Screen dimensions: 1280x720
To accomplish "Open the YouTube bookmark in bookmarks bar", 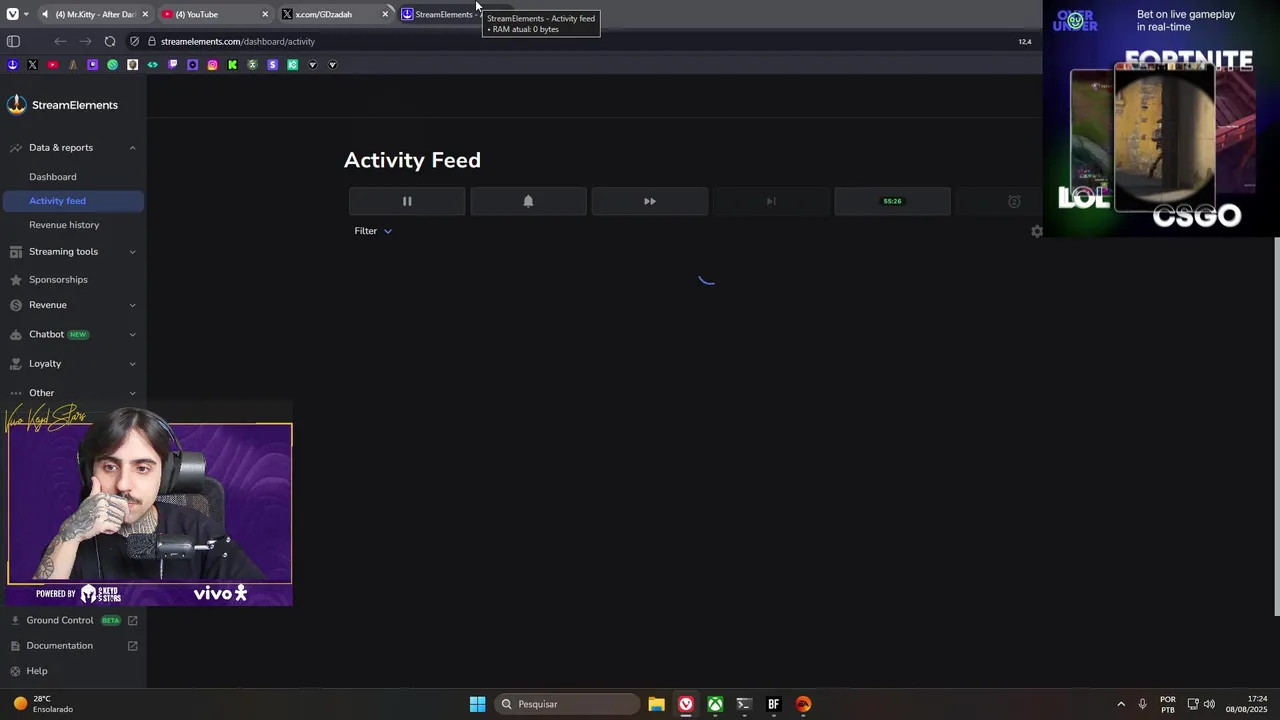I will [x=52, y=65].
